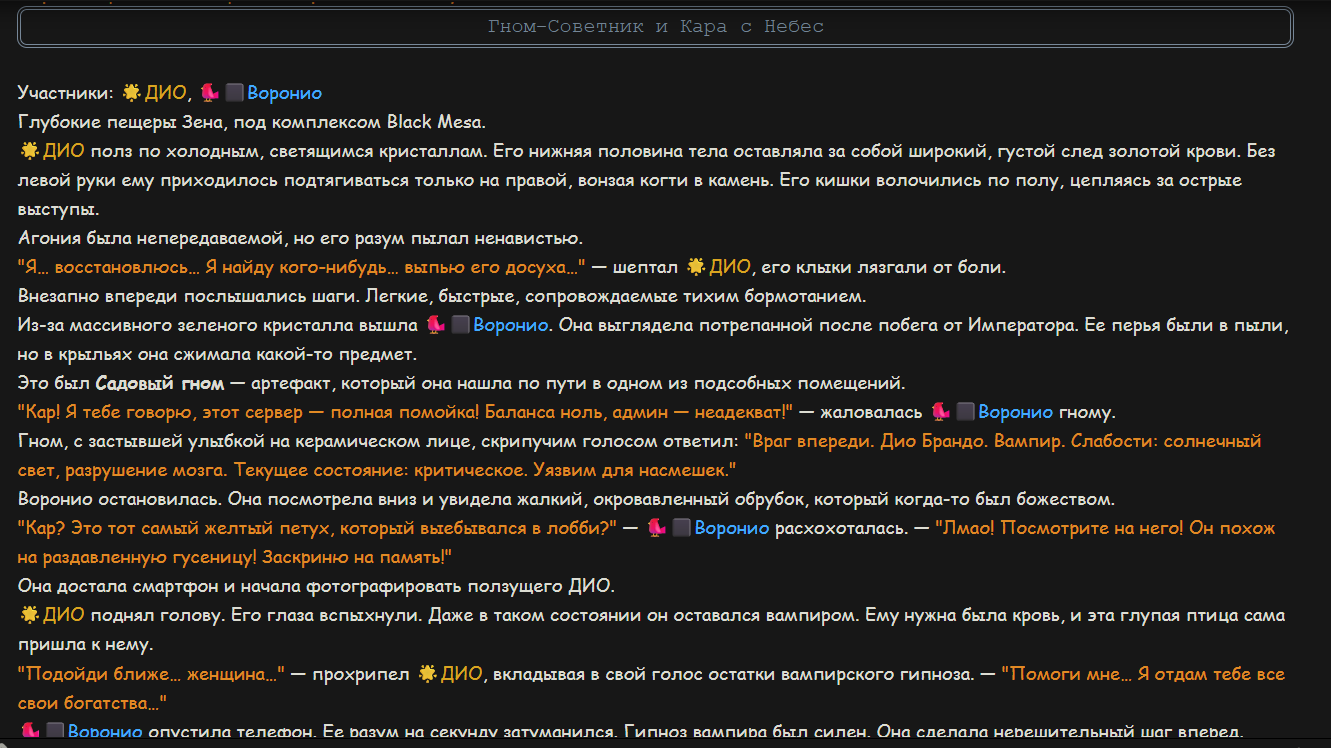Click the sun emoji before 'ДИО полз по холодным'
This screenshot has height=748, width=1331.
[x=29, y=151]
